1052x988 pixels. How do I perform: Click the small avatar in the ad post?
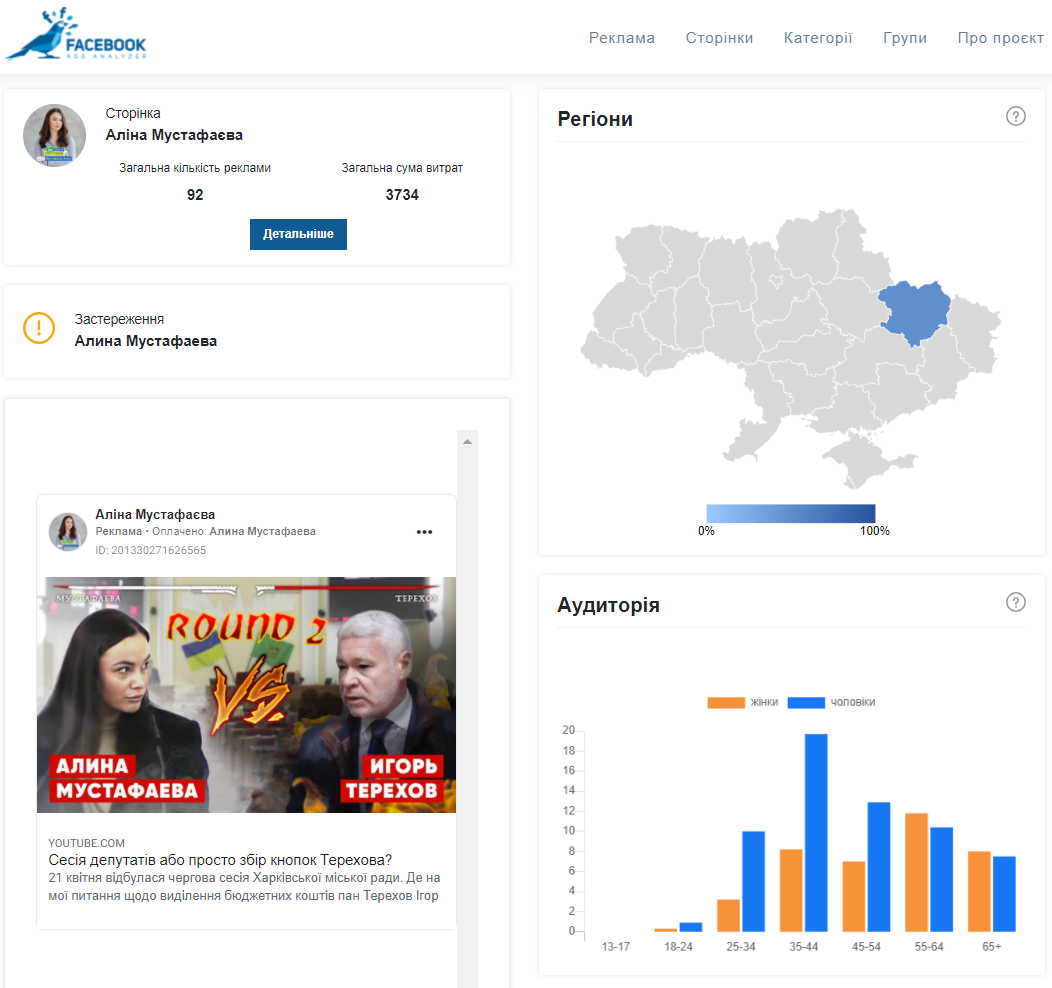coord(68,532)
